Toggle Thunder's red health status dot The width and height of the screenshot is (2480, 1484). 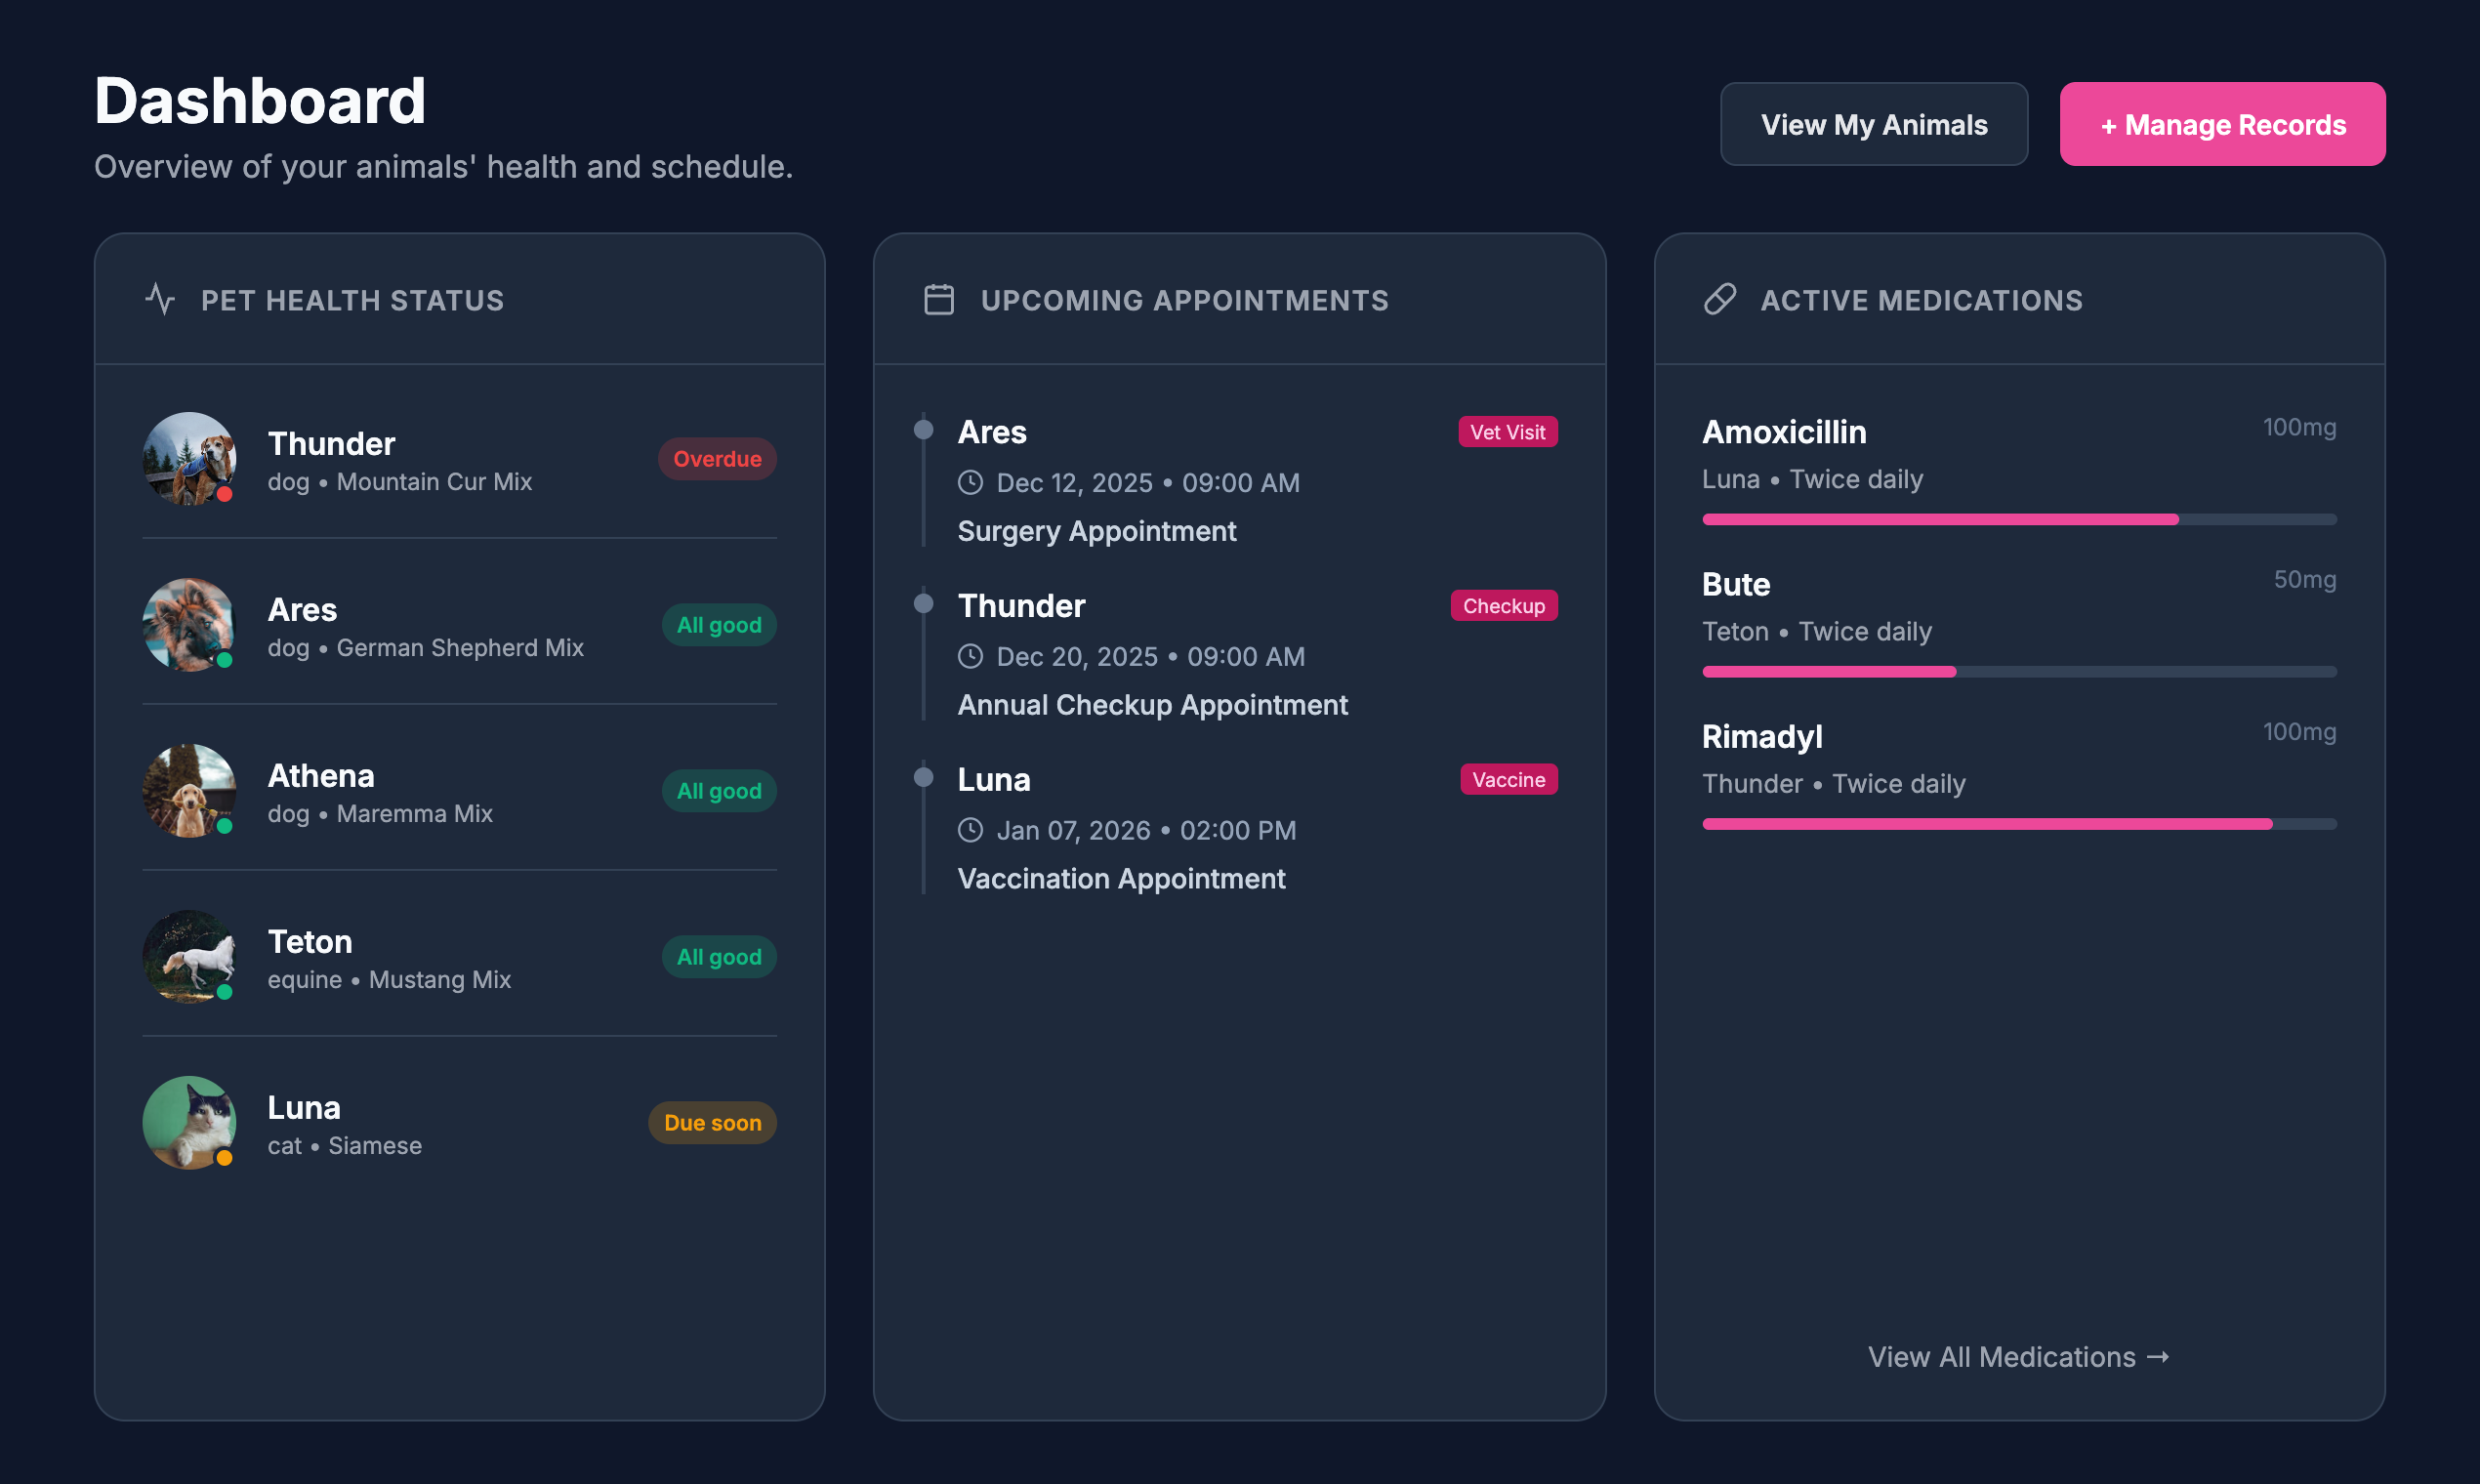tap(224, 493)
